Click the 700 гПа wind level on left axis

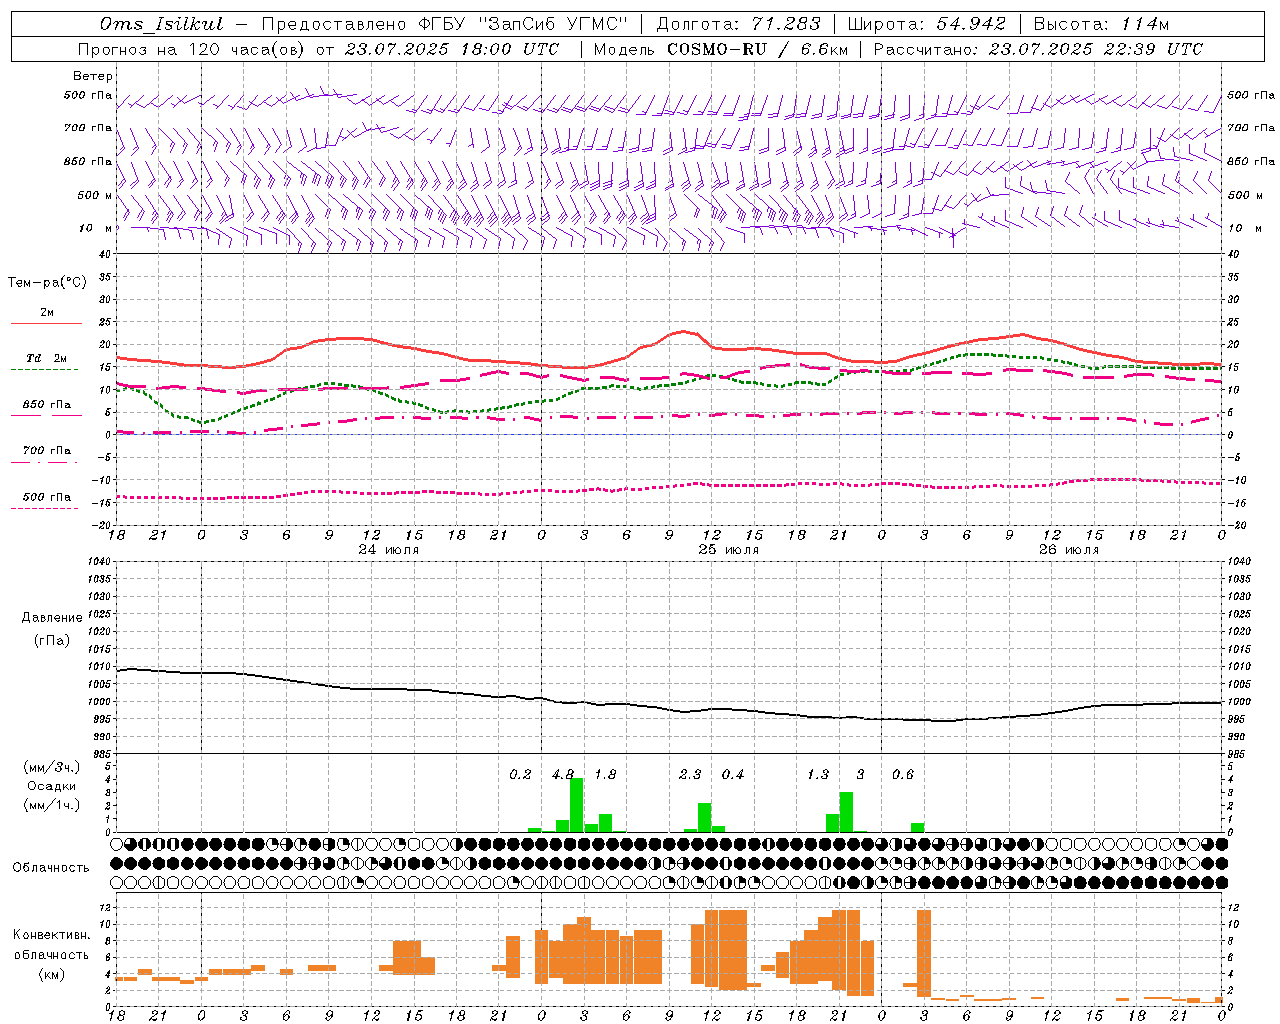click(88, 128)
